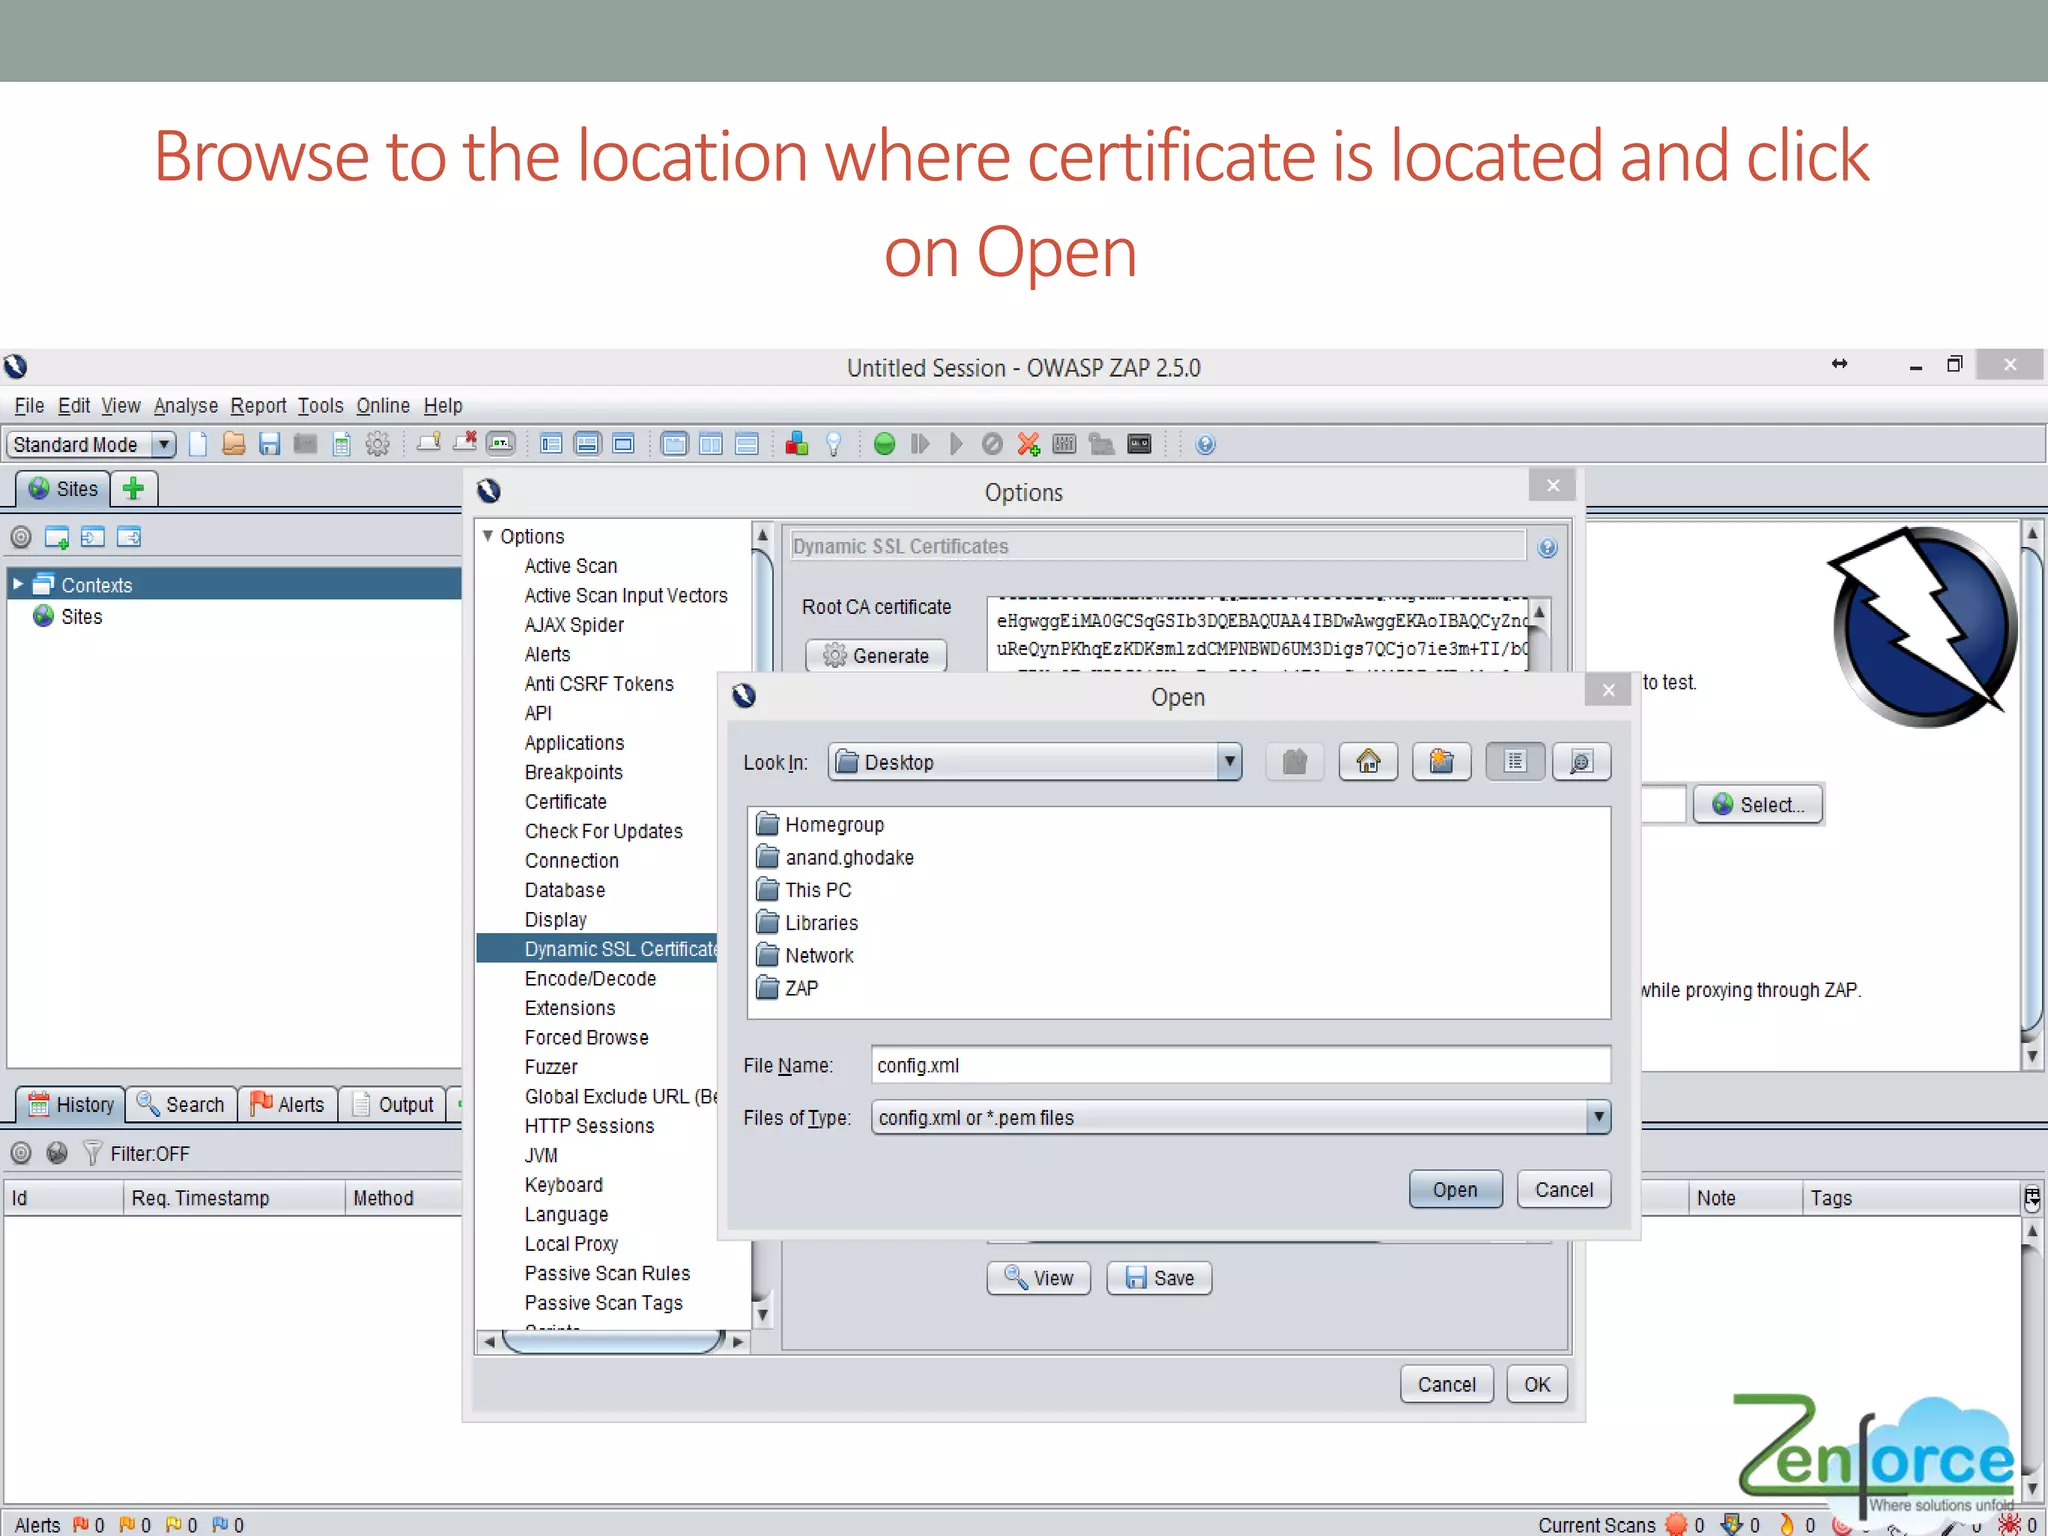Switch to the Output tab
This screenshot has width=2048, height=1536.
point(393,1104)
